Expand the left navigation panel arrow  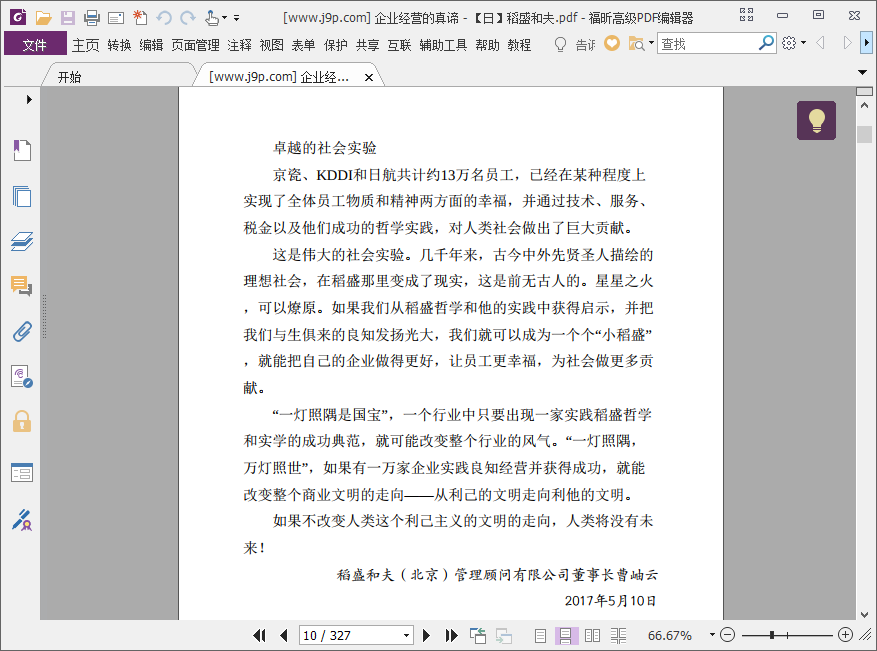pyautogui.click(x=29, y=100)
